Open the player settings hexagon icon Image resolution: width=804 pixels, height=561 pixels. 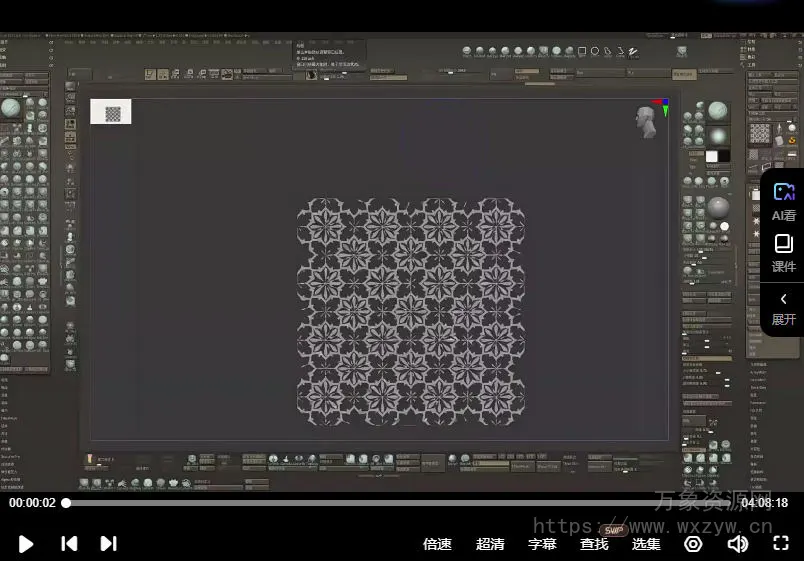(x=693, y=544)
